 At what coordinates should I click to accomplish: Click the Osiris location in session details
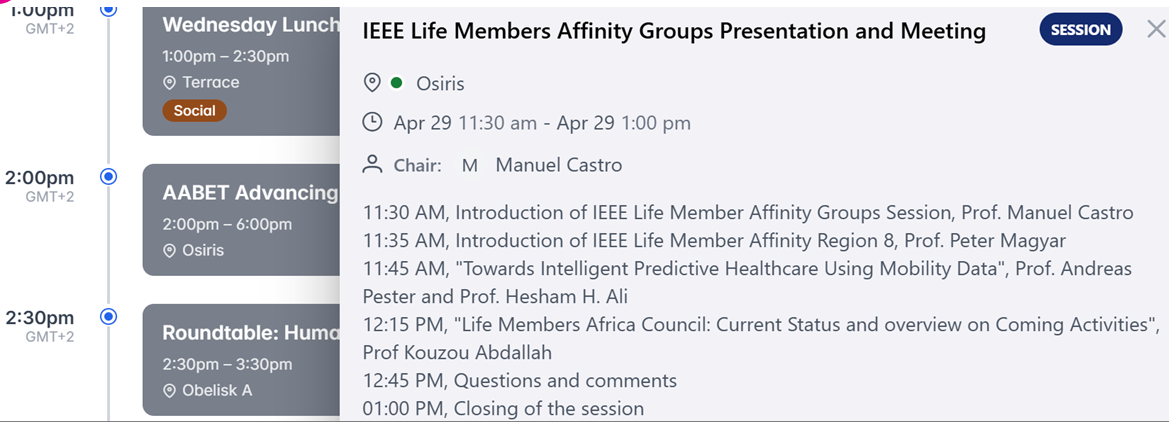[440, 83]
